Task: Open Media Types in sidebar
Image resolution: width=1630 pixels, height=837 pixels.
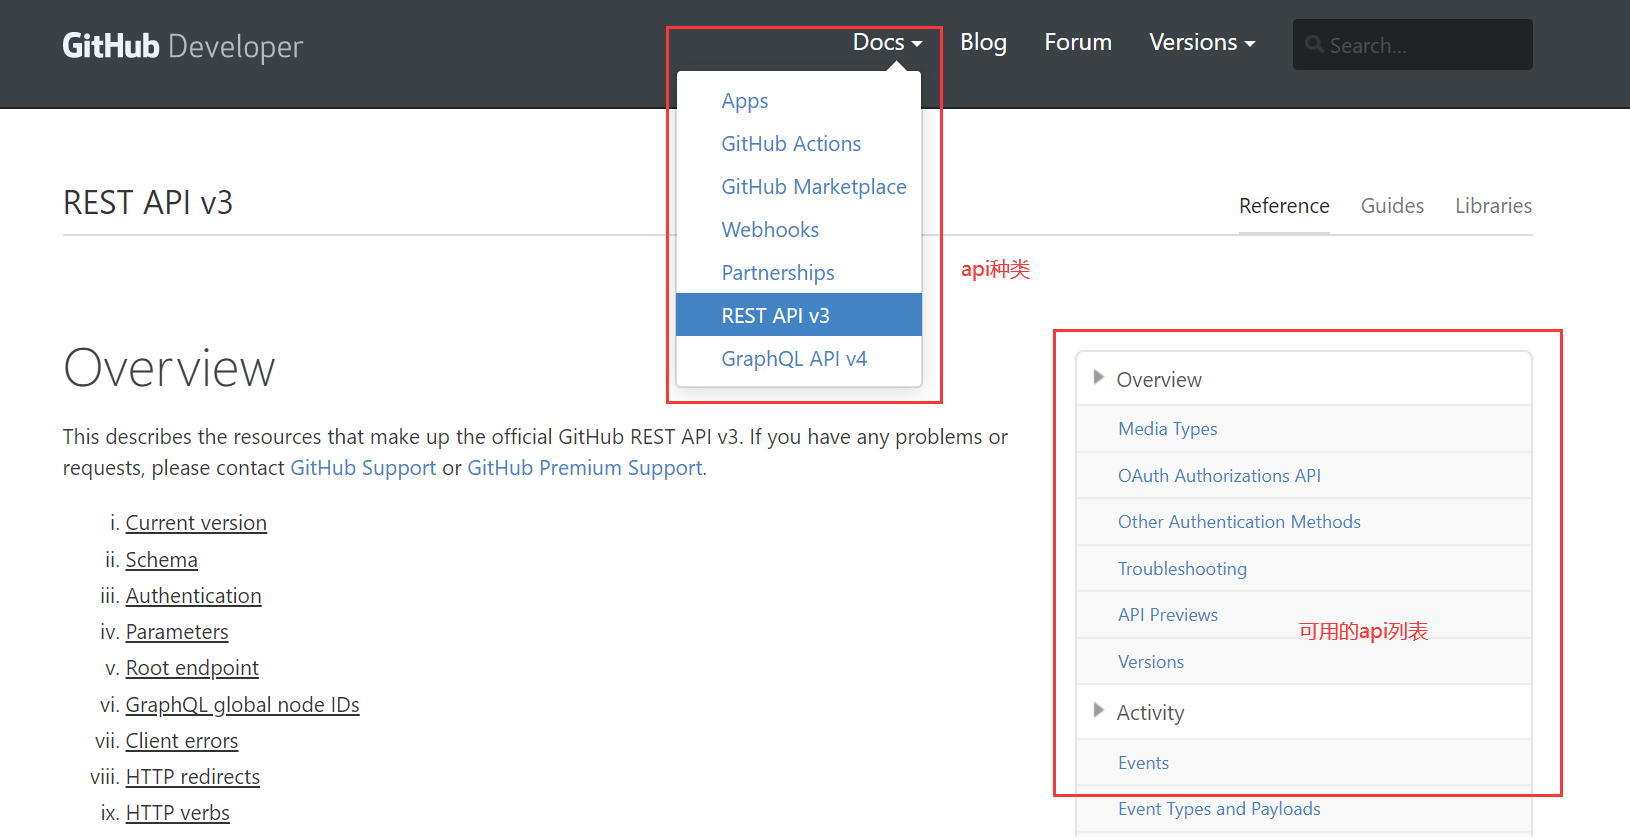Action: coord(1167,429)
